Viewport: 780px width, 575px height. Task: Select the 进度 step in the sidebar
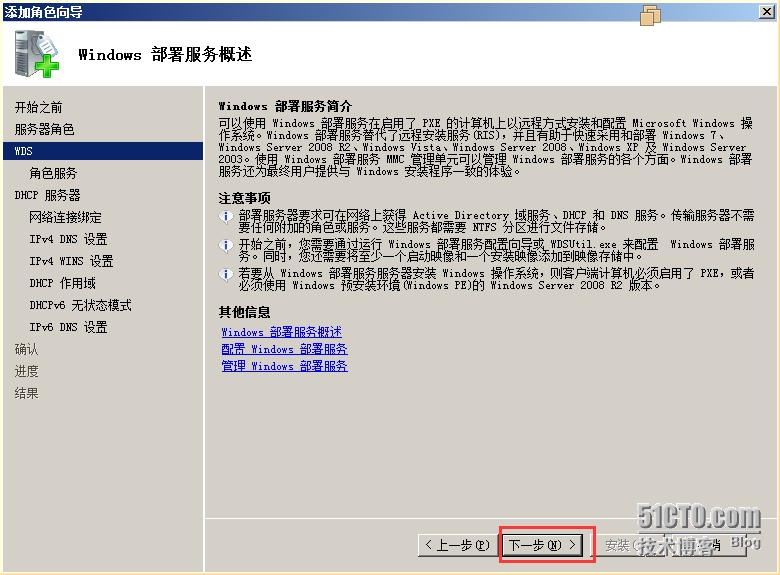tap(26, 371)
